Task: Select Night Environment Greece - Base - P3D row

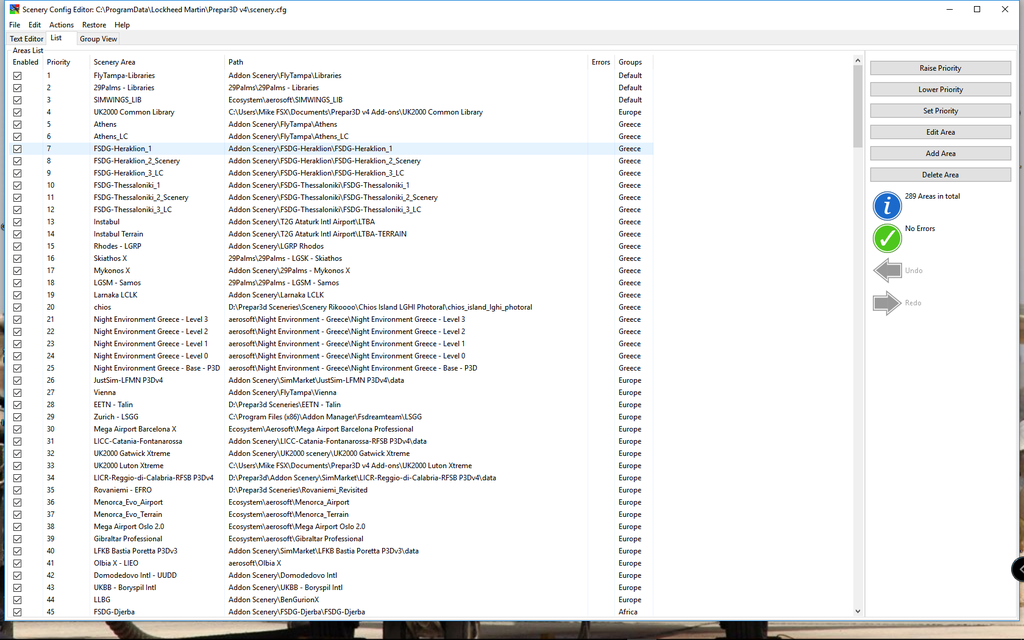Action: point(330,368)
